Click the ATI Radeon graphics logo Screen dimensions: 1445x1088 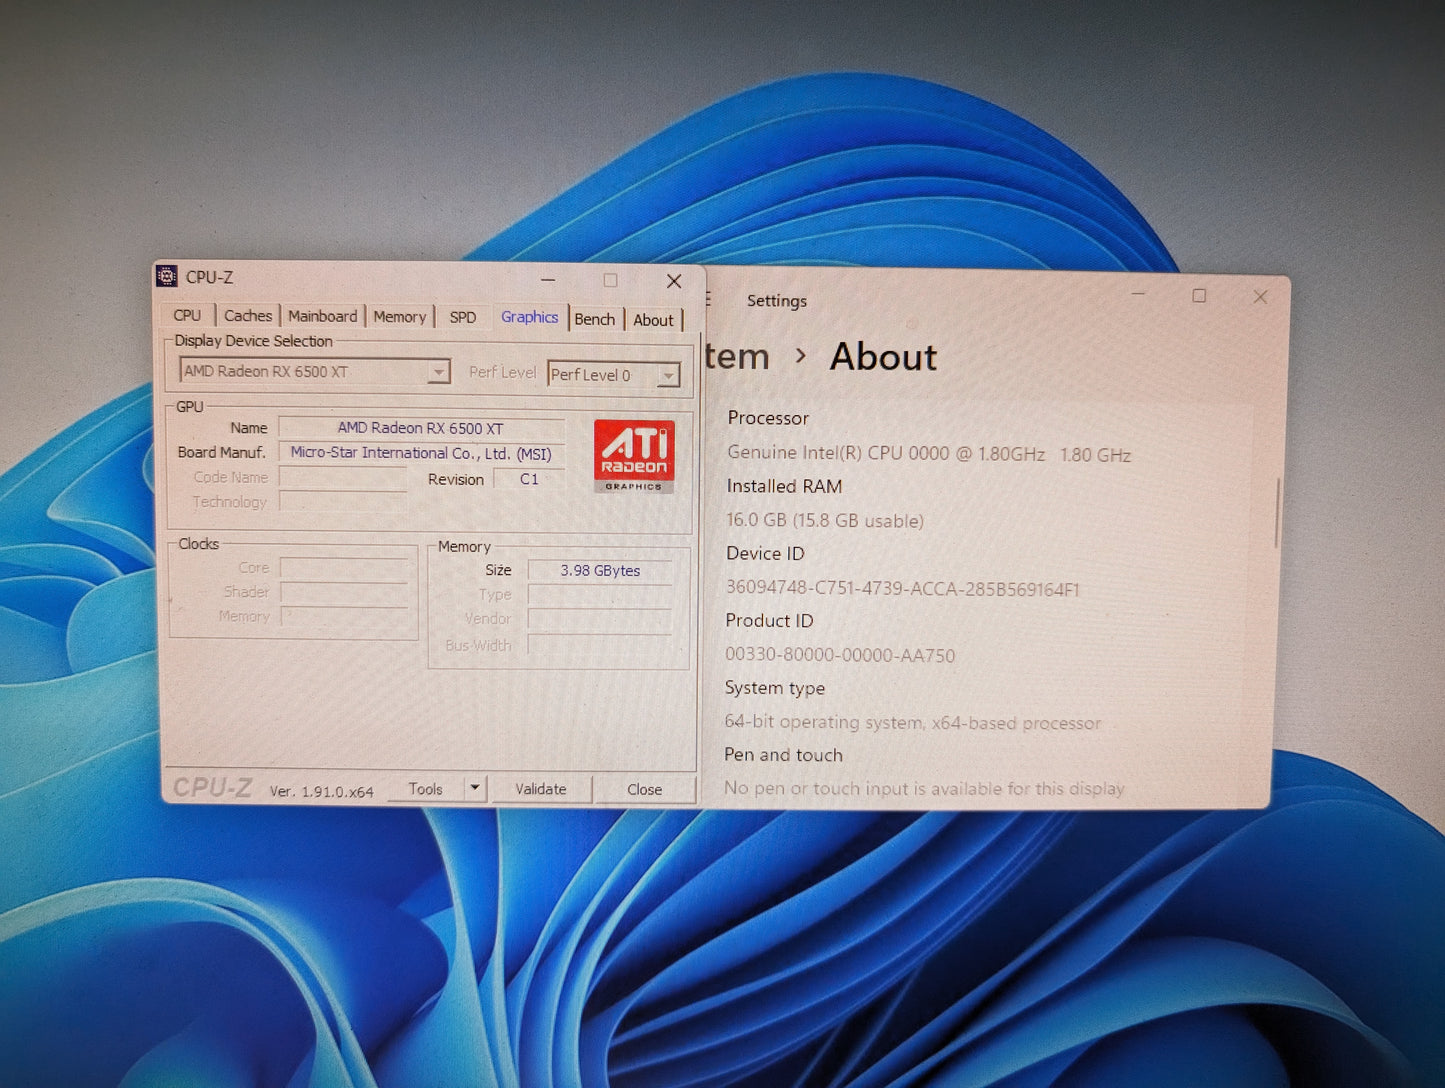(634, 456)
